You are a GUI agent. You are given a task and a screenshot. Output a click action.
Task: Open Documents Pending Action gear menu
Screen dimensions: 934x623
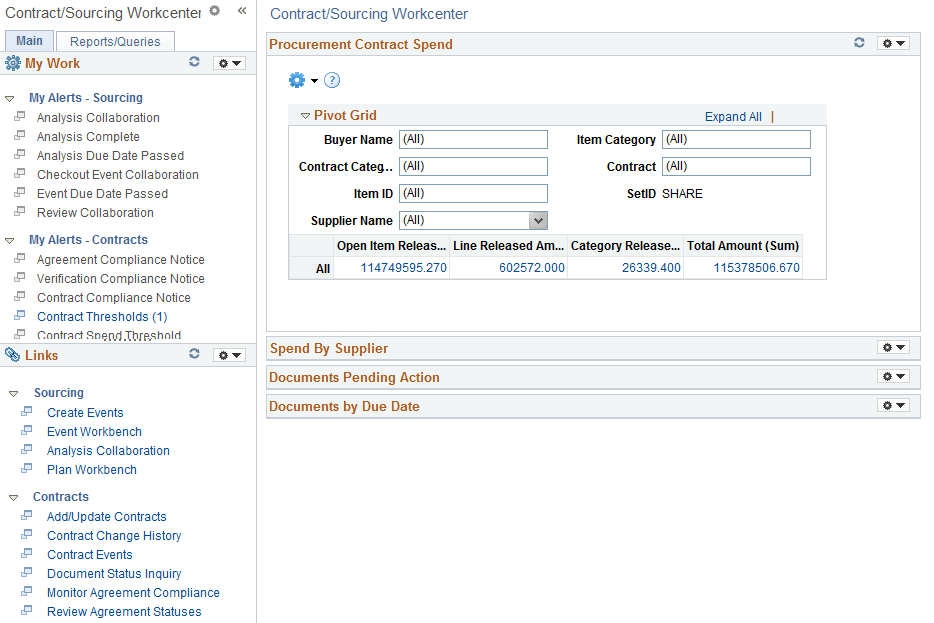click(893, 376)
